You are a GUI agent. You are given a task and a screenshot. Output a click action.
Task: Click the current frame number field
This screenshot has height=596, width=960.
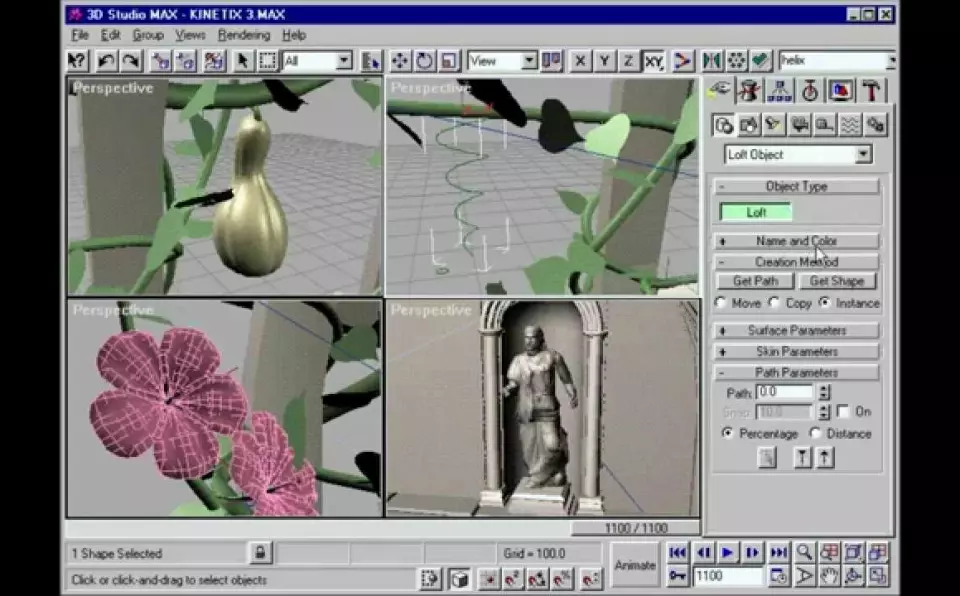(728, 576)
